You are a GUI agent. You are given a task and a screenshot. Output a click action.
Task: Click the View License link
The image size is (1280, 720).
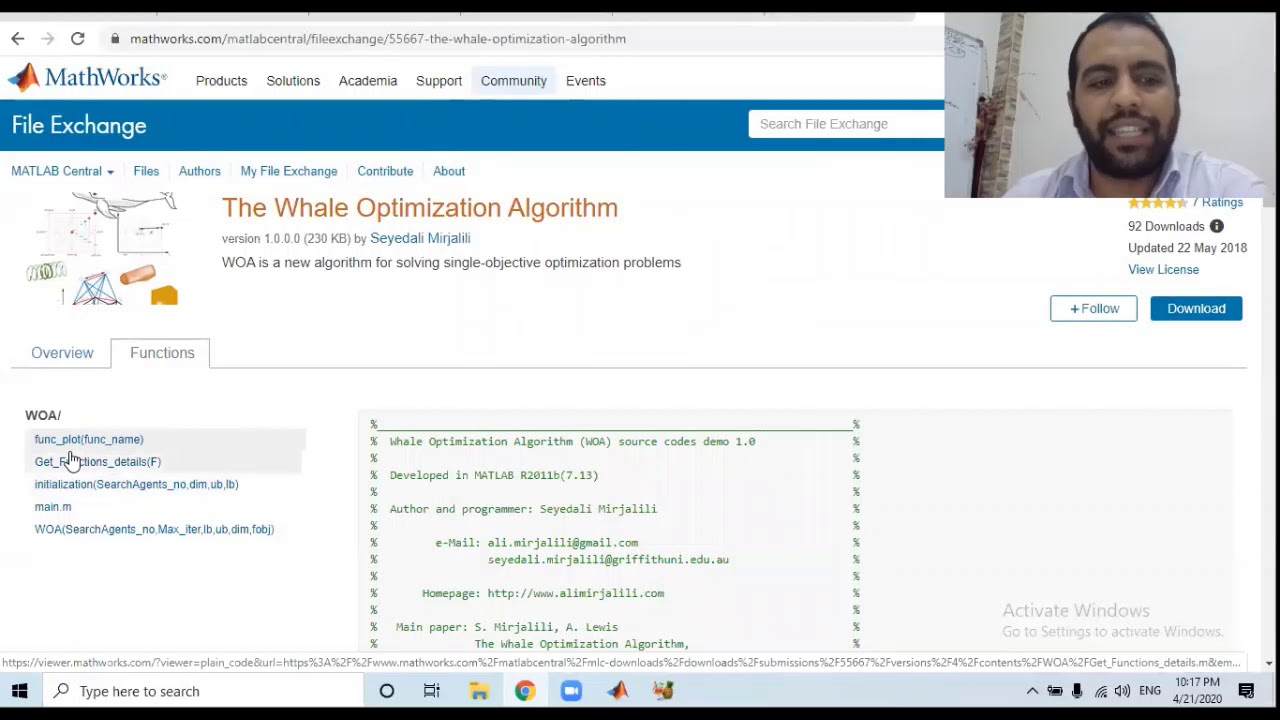pyautogui.click(x=1163, y=270)
